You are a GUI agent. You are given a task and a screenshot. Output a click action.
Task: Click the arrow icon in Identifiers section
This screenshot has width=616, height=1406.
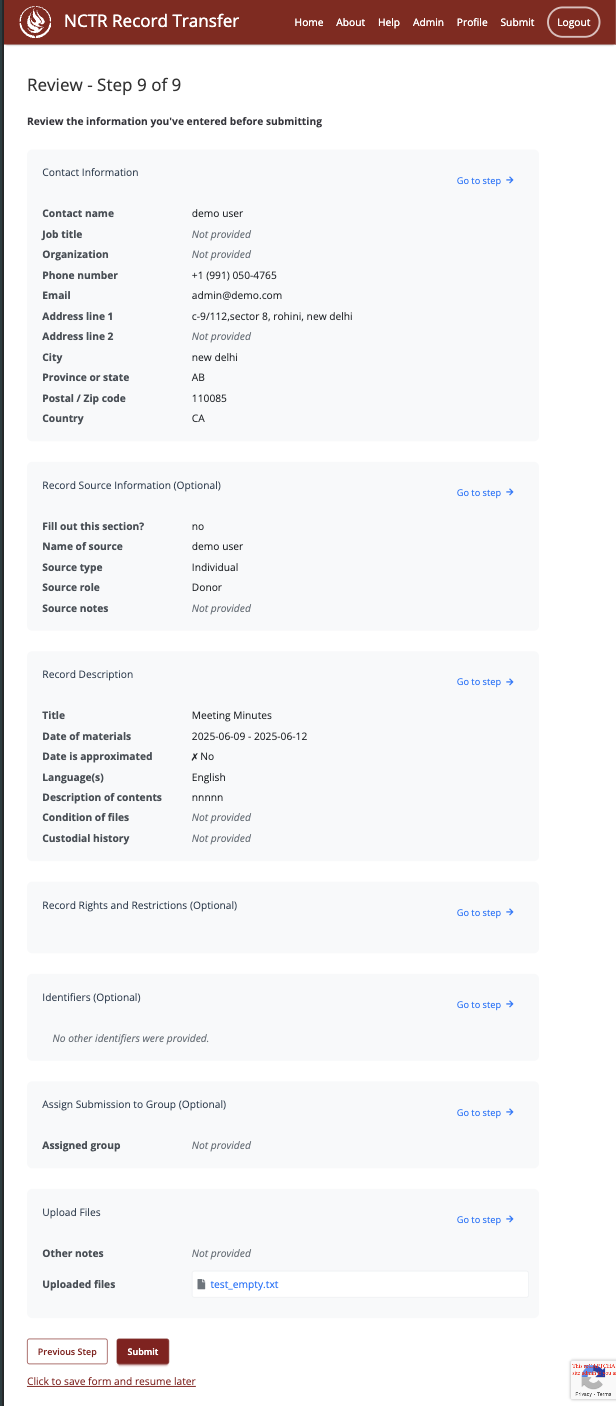[x=510, y=1005]
